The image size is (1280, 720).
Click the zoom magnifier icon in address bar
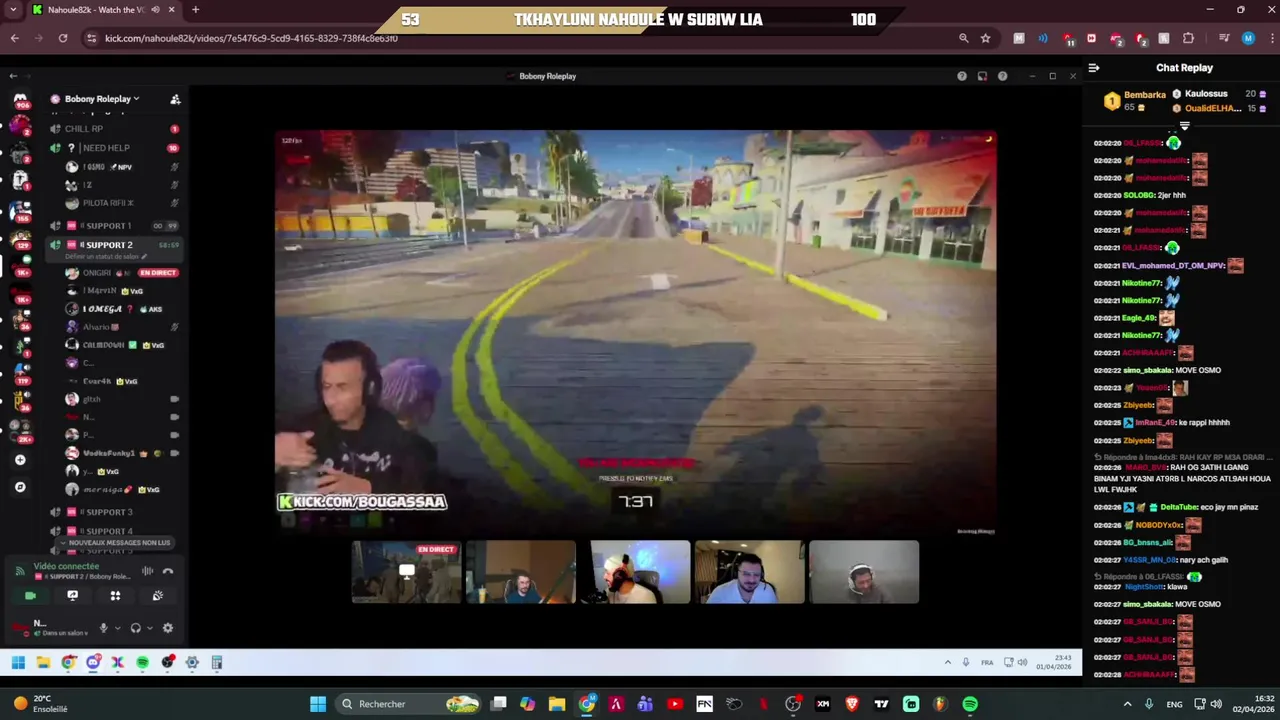click(963, 38)
